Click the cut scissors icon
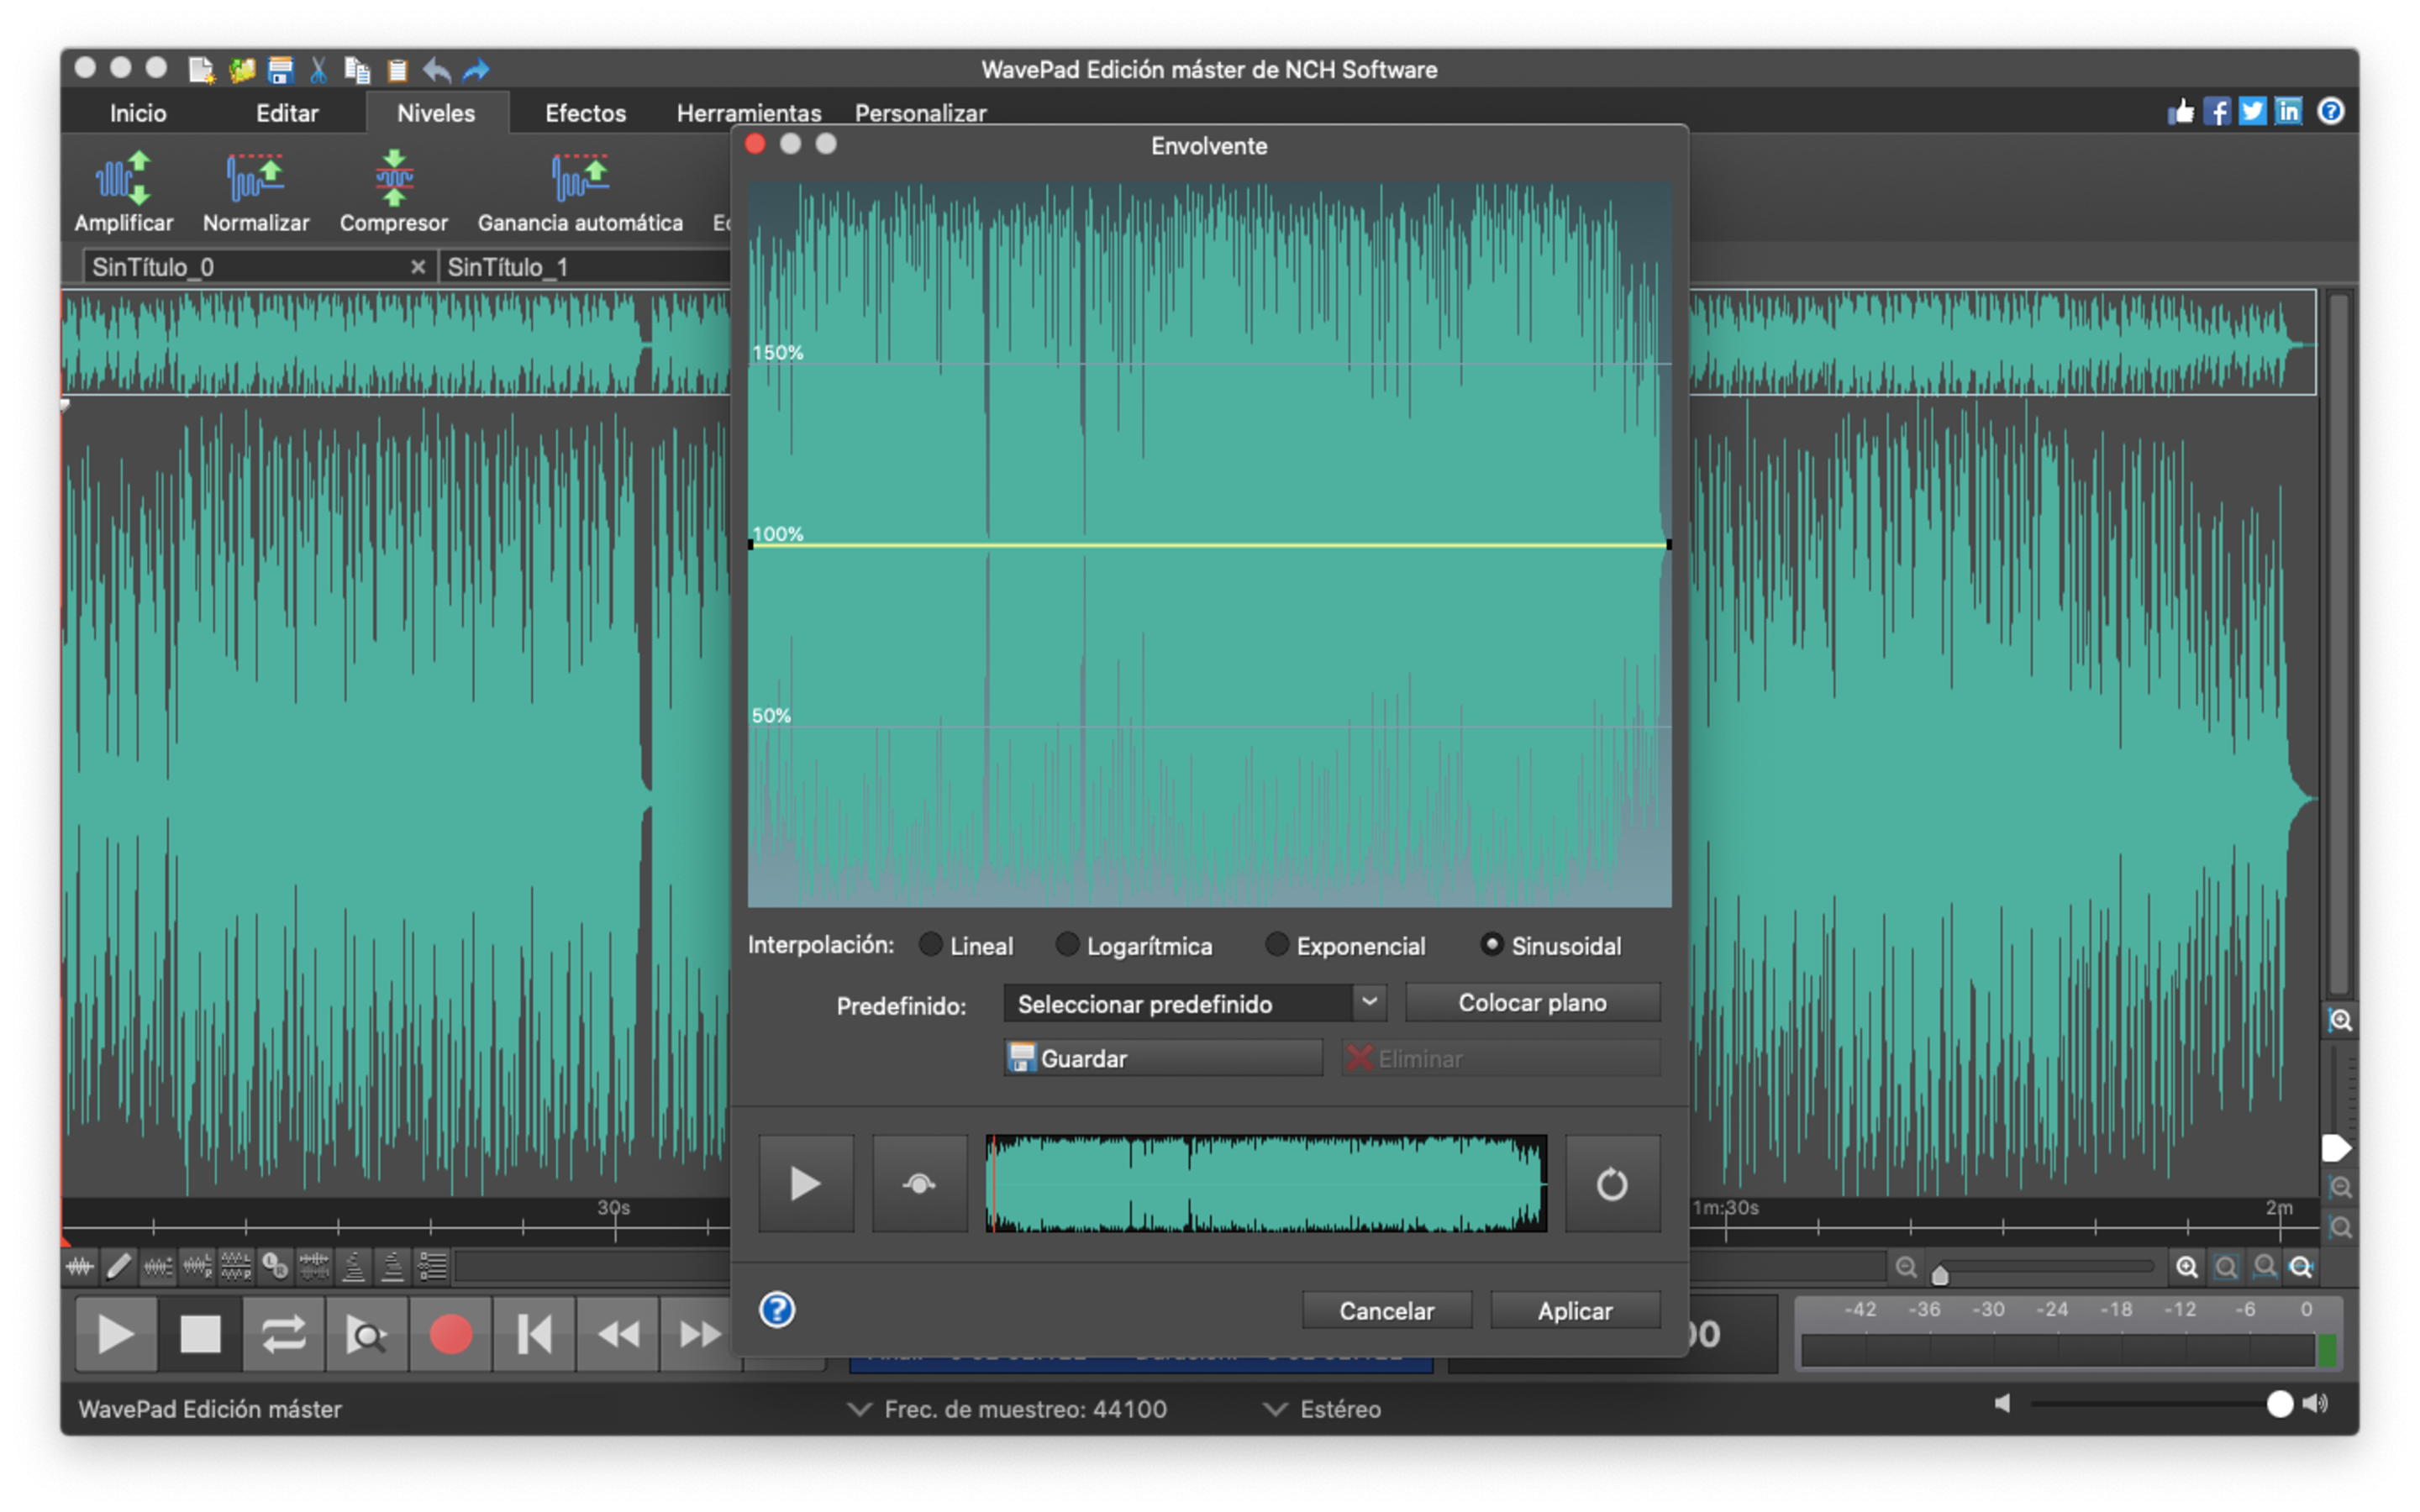Image resolution: width=2420 pixels, height=1512 pixels. click(x=318, y=70)
